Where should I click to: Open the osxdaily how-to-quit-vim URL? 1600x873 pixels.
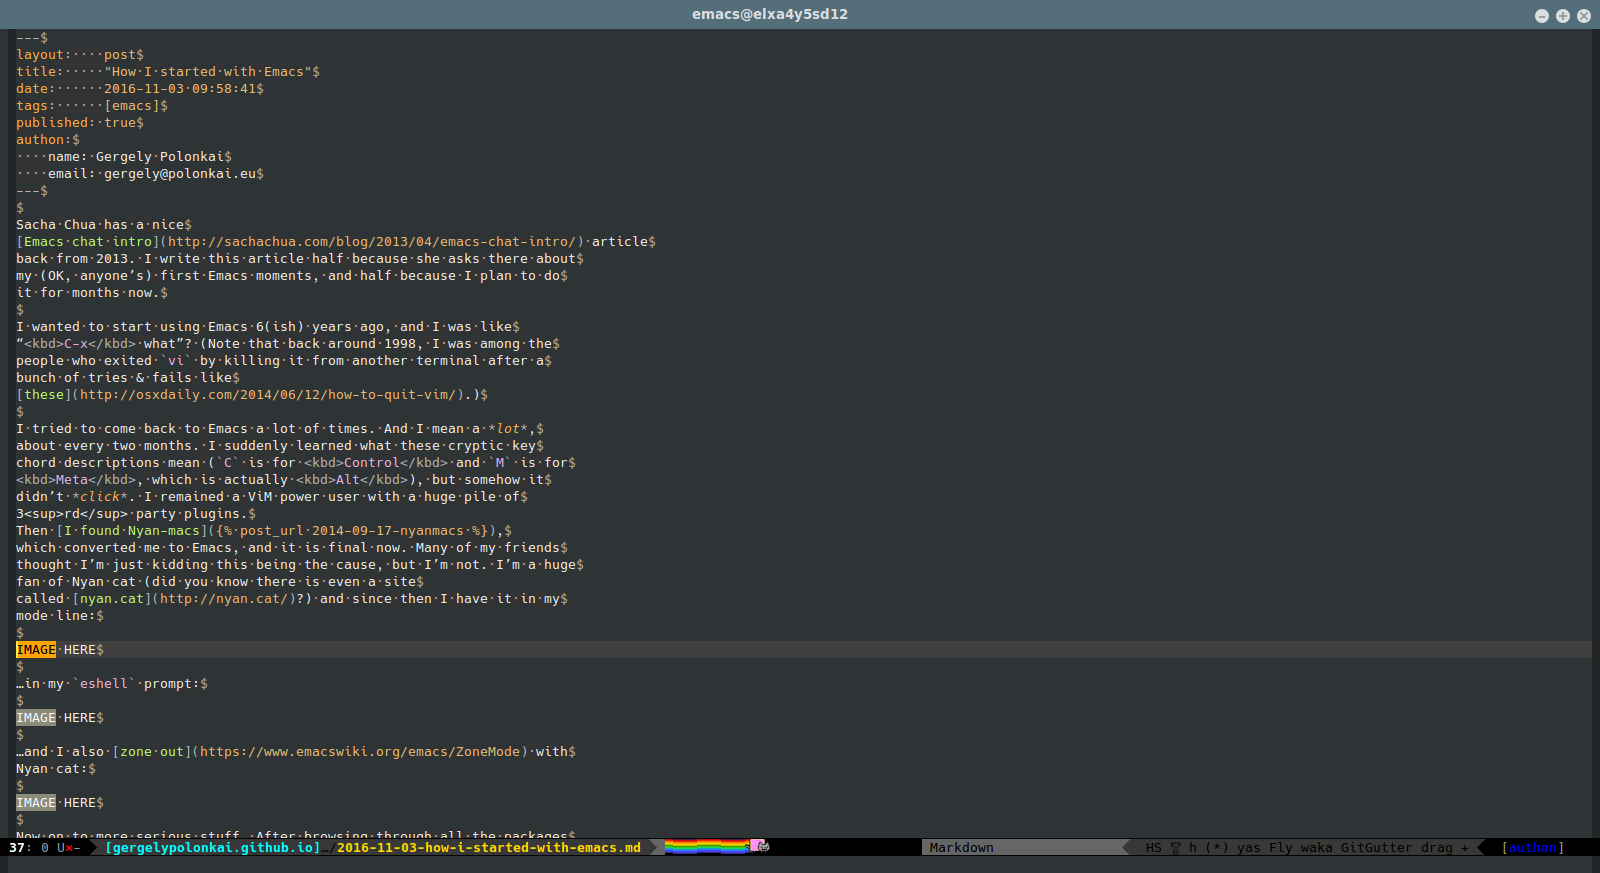tap(268, 395)
